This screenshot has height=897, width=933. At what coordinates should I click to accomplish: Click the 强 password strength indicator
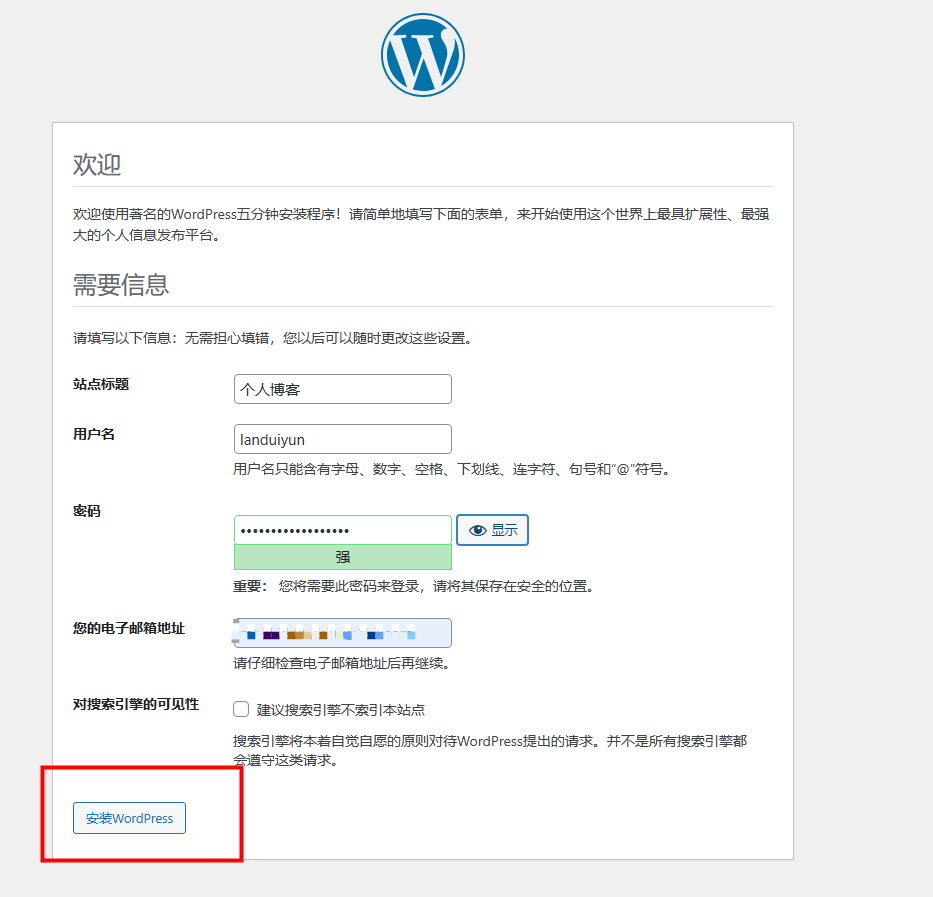click(x=343, y=557)
